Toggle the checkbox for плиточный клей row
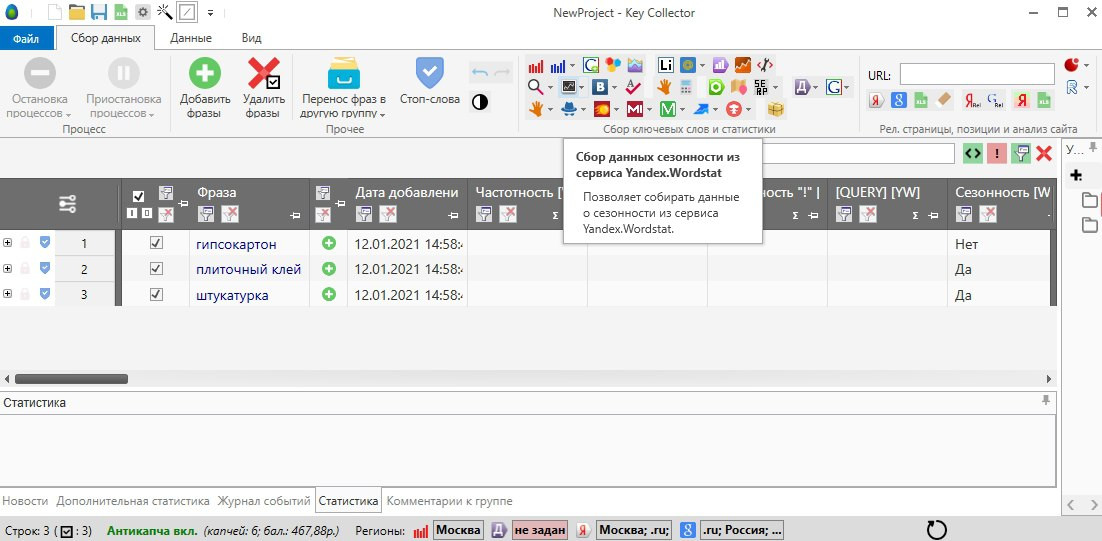Screen dimensions: 1102x541 pos(156,269)
